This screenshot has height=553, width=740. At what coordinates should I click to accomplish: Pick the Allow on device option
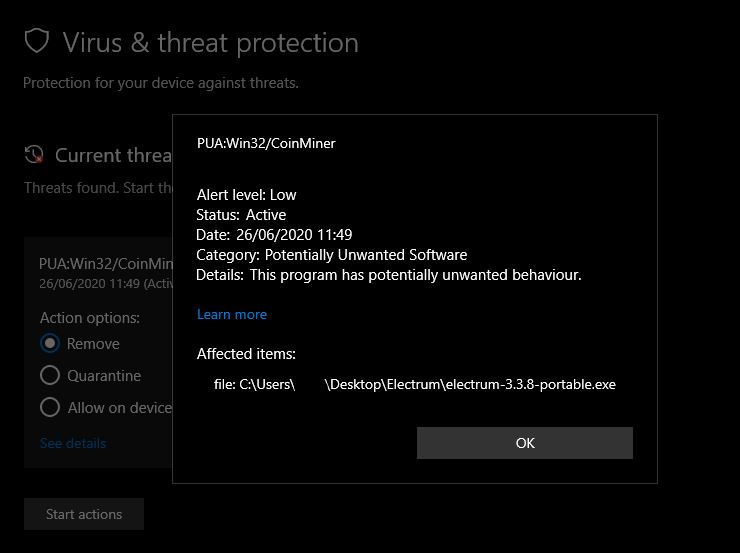pos(50,407)
